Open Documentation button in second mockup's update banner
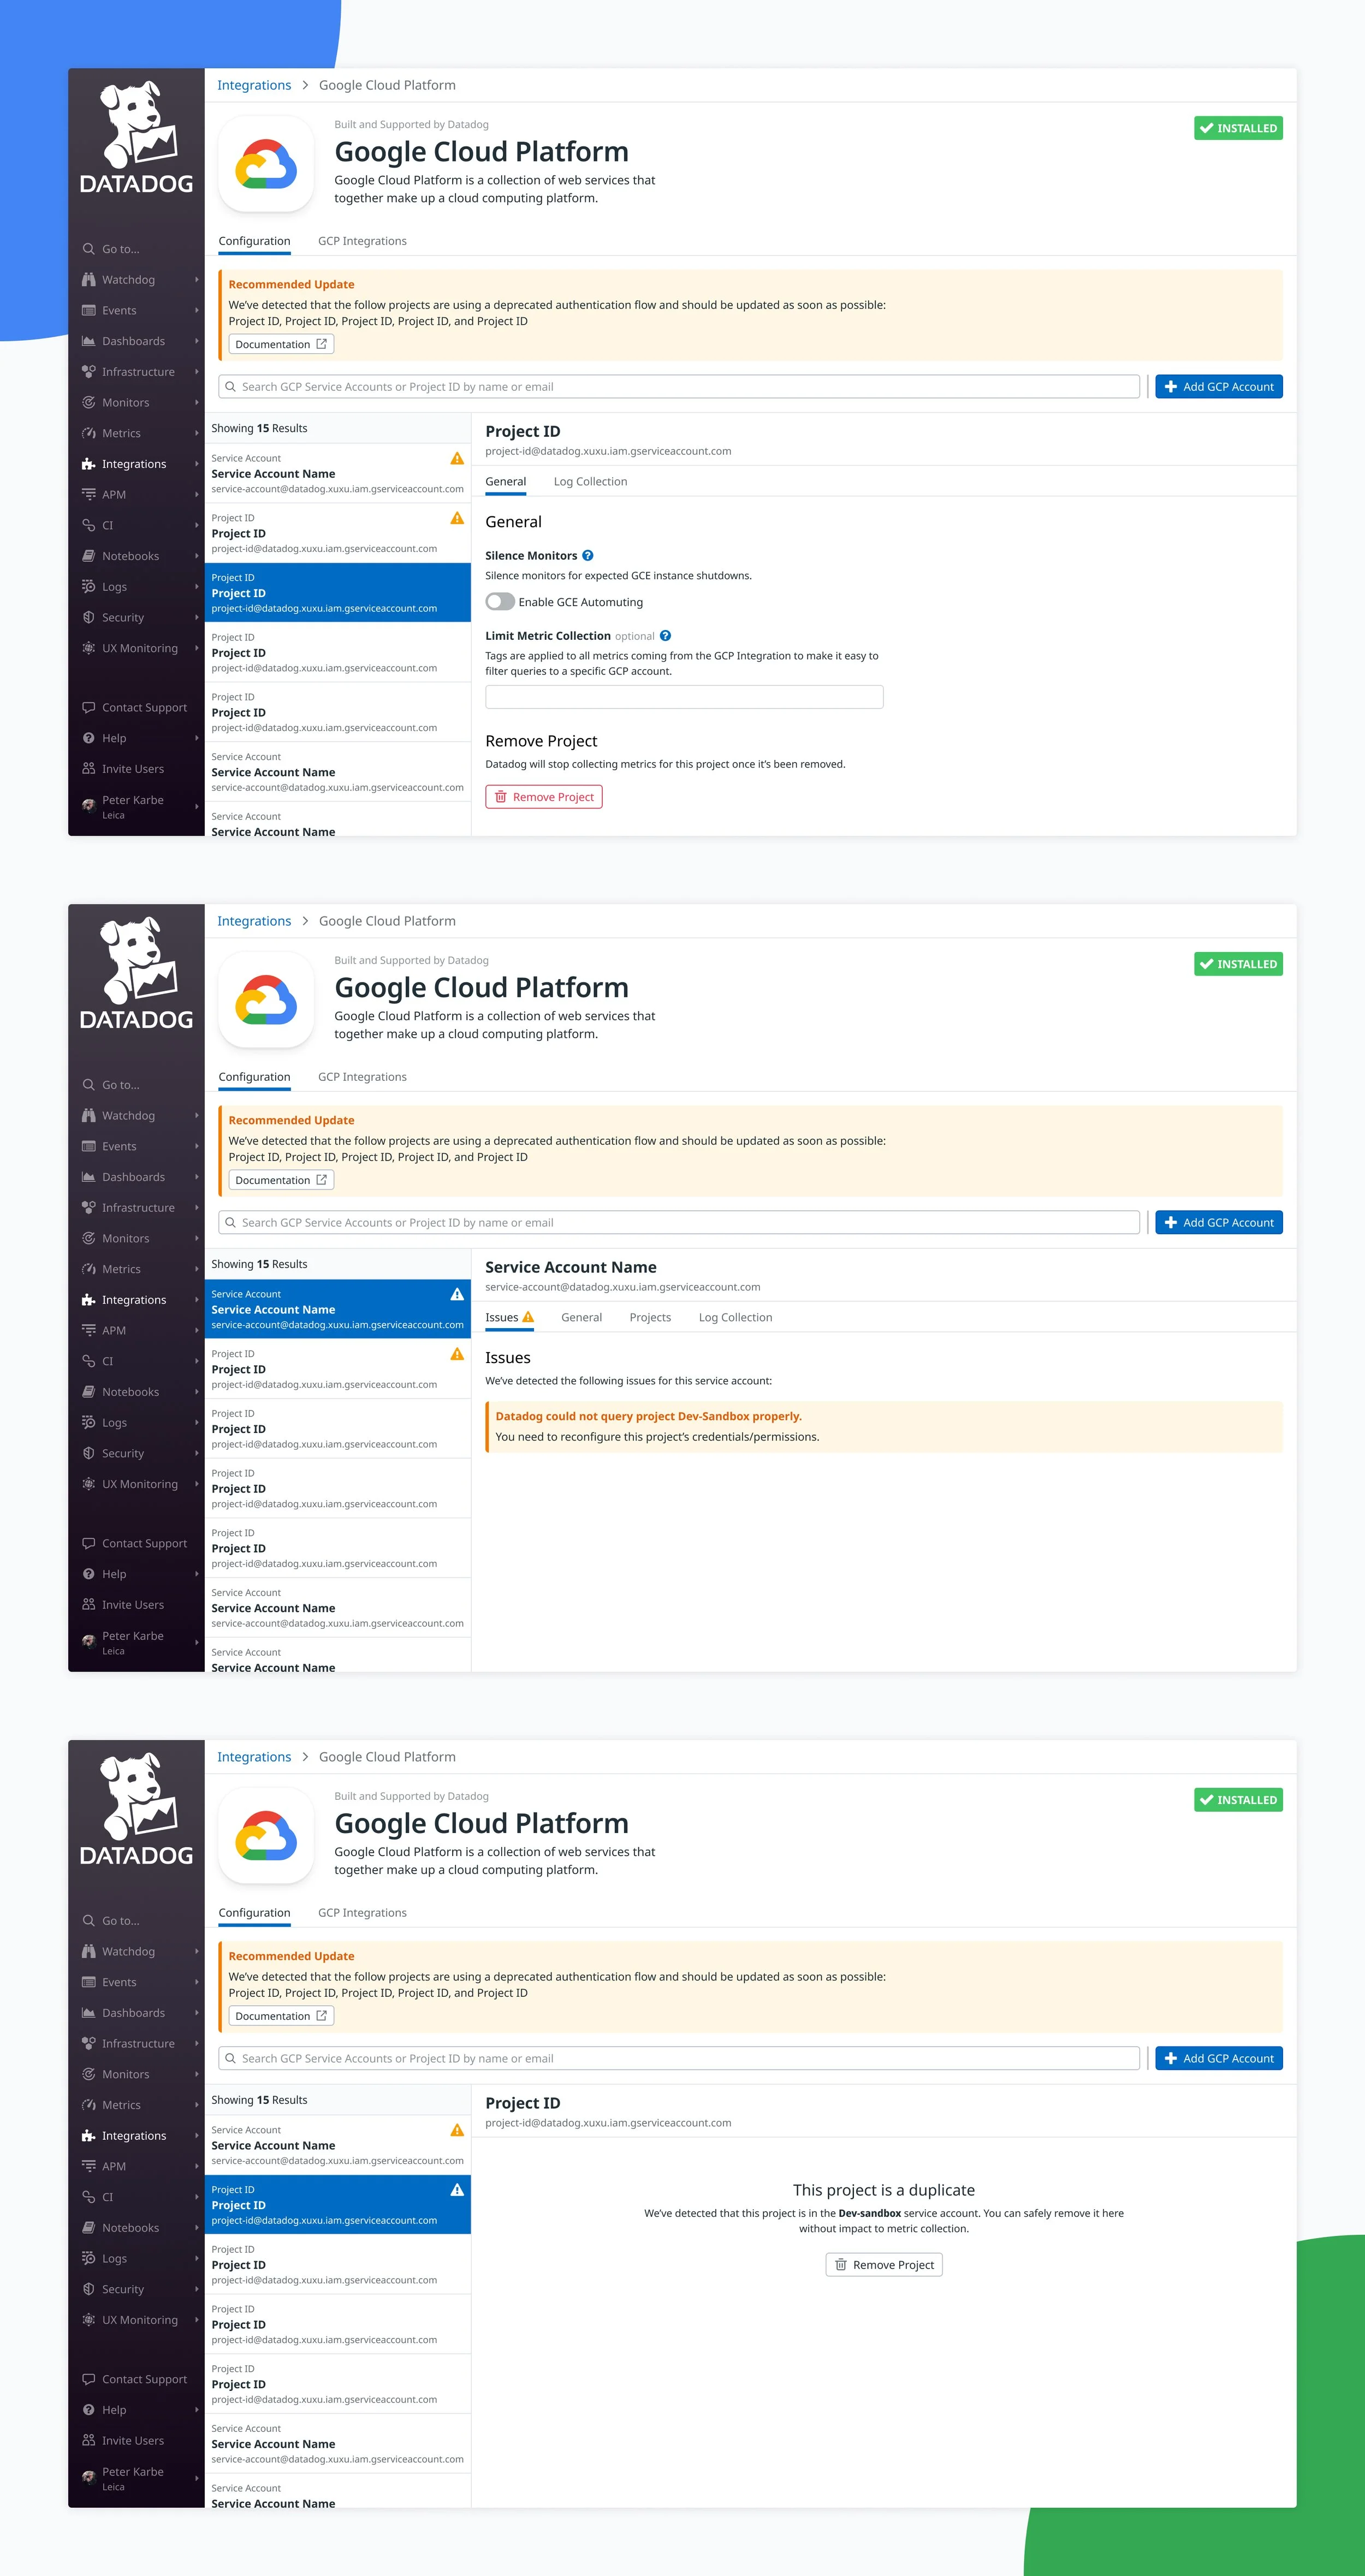The width and height of the screenshot is (1365, 2576). (x=281, y=1181)
